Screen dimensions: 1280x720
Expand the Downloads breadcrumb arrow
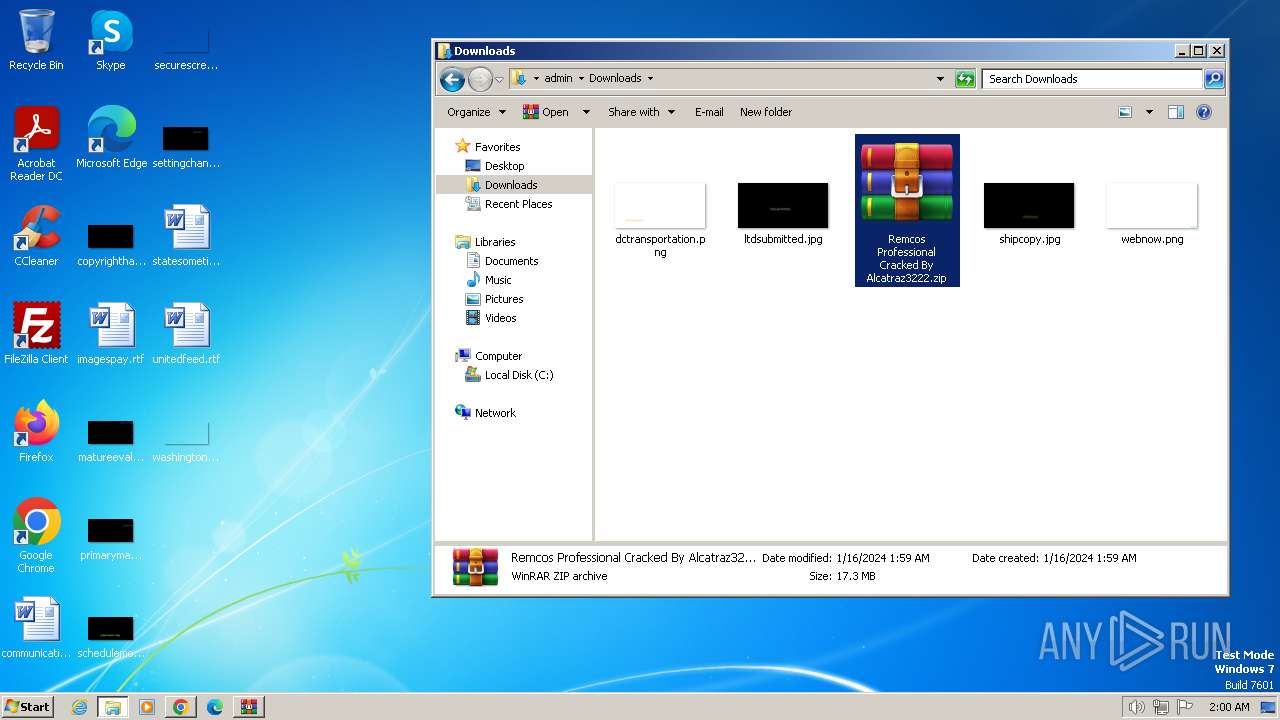(x=650, y=78)
